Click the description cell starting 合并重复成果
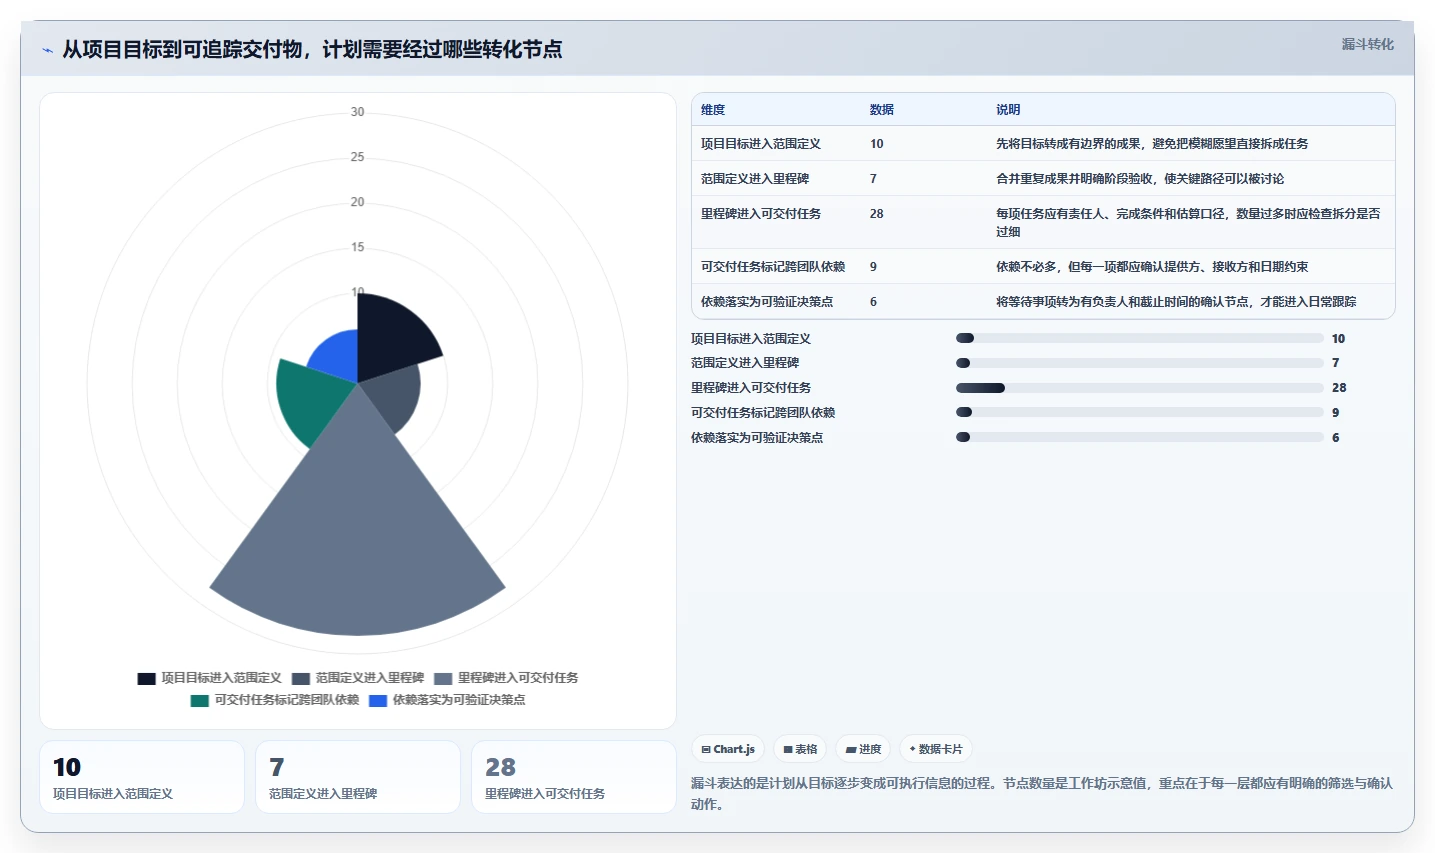The height and width of the screenshot is (853, 1435). [1140, 179]
